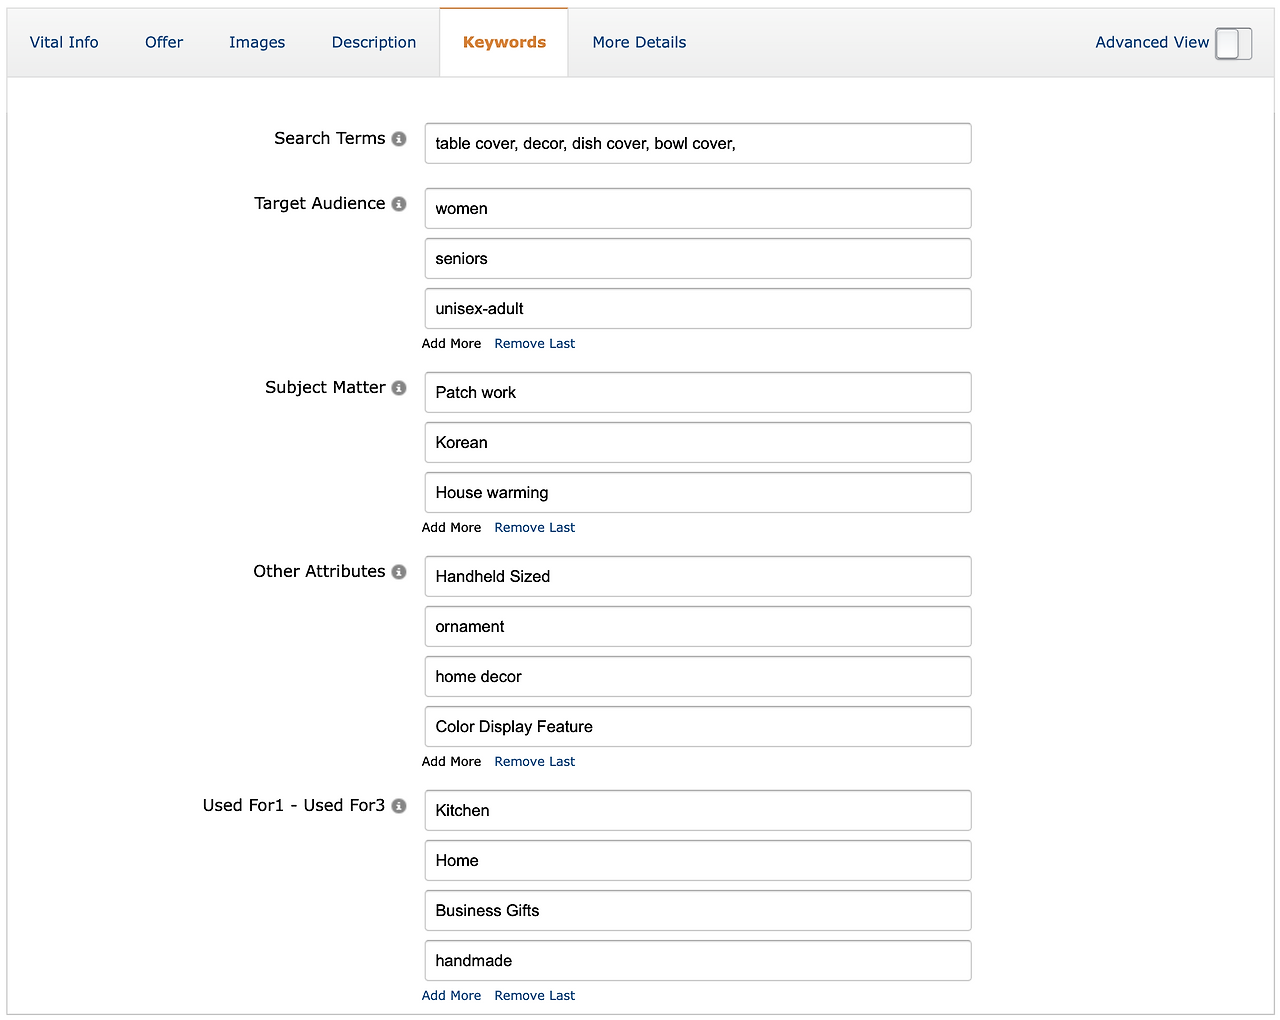Click the Search Terms input field
The width and height of the screenshot is (1280, 1020).
pos(697,144)
